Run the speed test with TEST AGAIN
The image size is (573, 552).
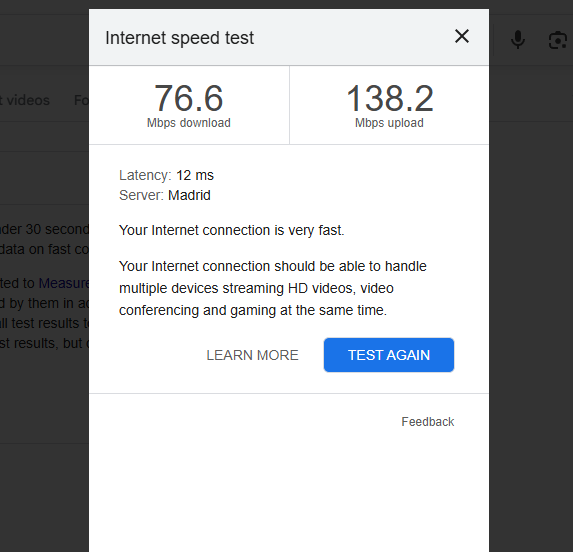[389, 355]
